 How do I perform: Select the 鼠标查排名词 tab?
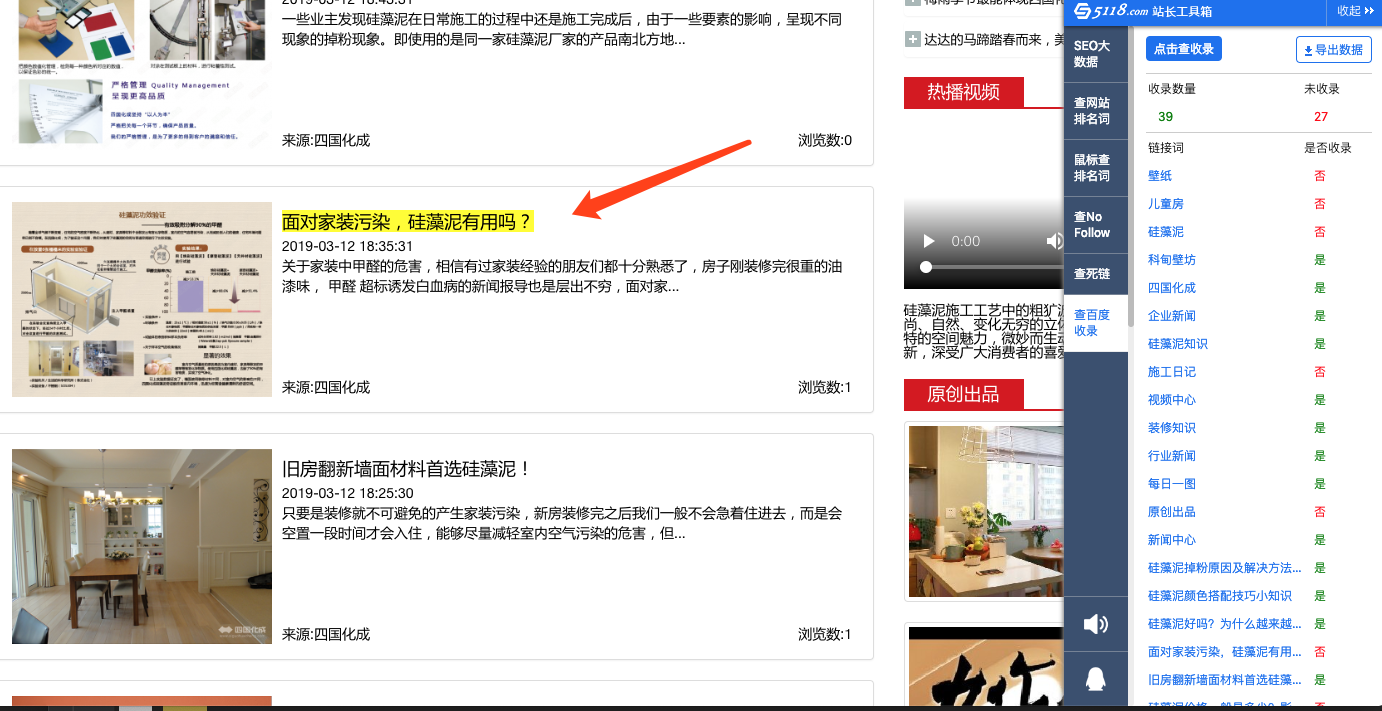point(1091,168)
